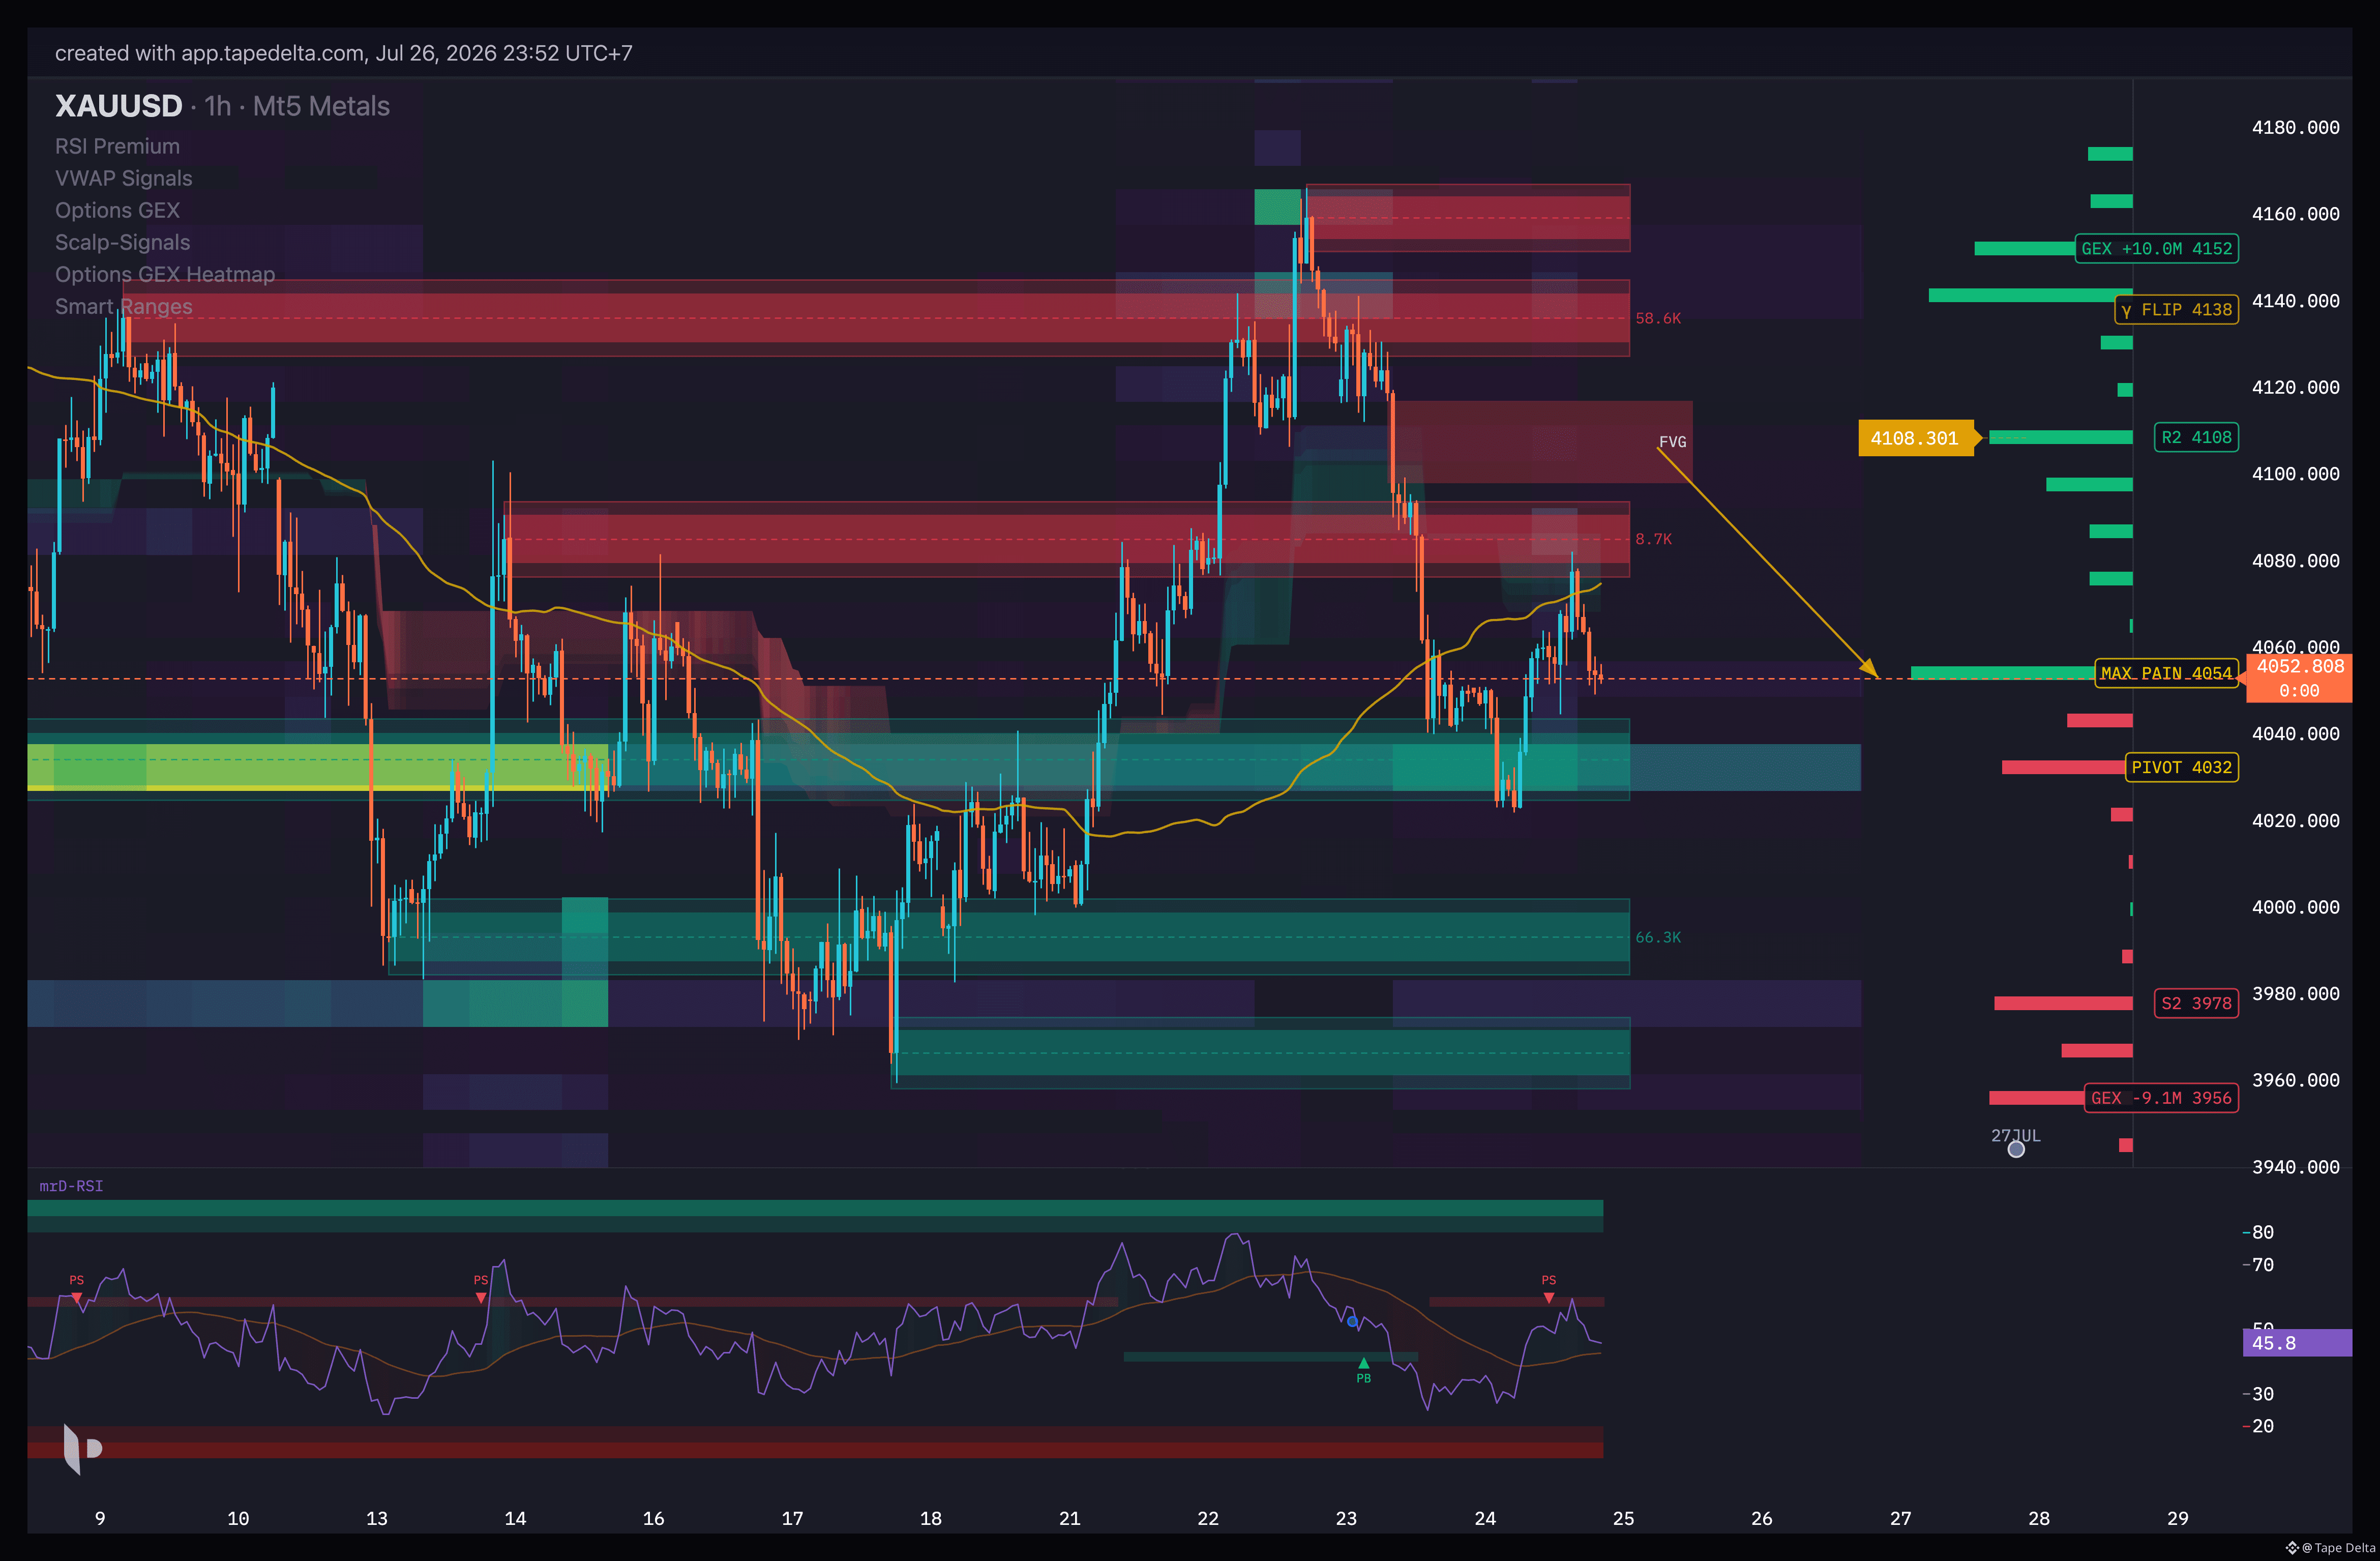Viewport: 2380px width, 1561px height.
Task: Click date 18 on the time axis
Action: tap(931, 1518)
